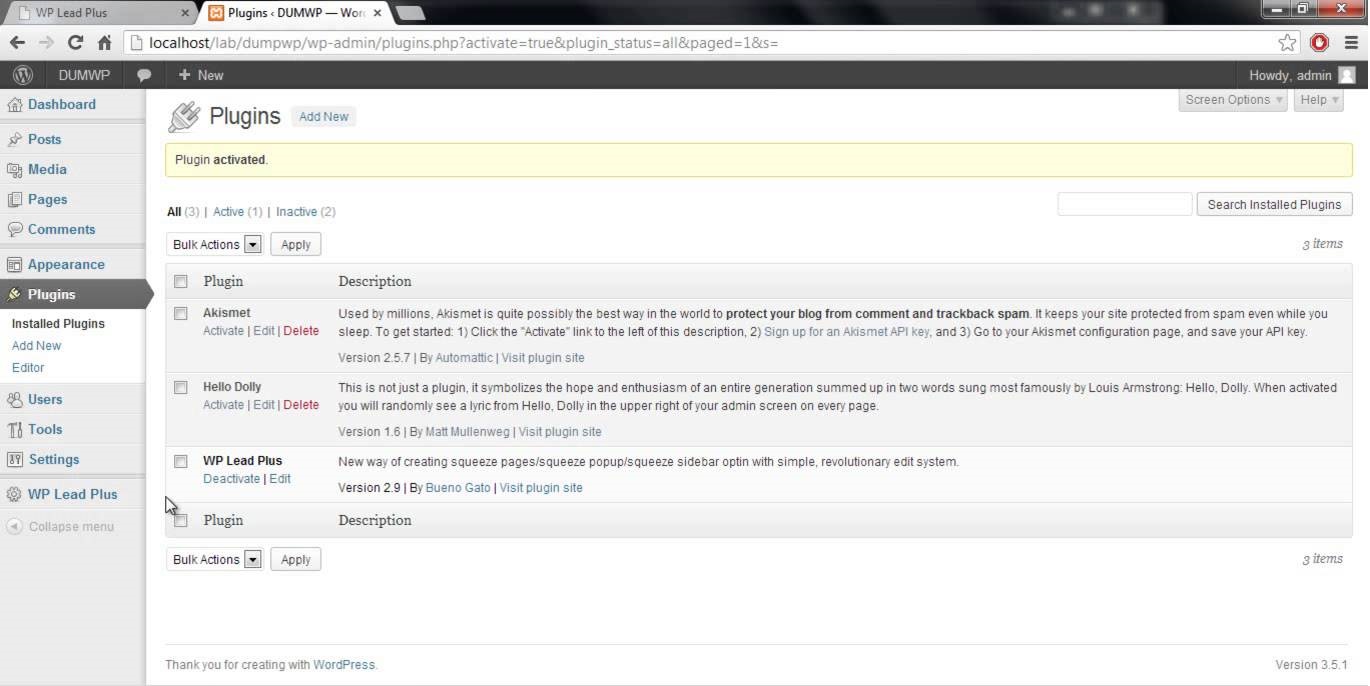Click the Posts pushpin icon
The width and height of the screenshot is (1370, 686).
pyautogui.click(x=14, y=140)
